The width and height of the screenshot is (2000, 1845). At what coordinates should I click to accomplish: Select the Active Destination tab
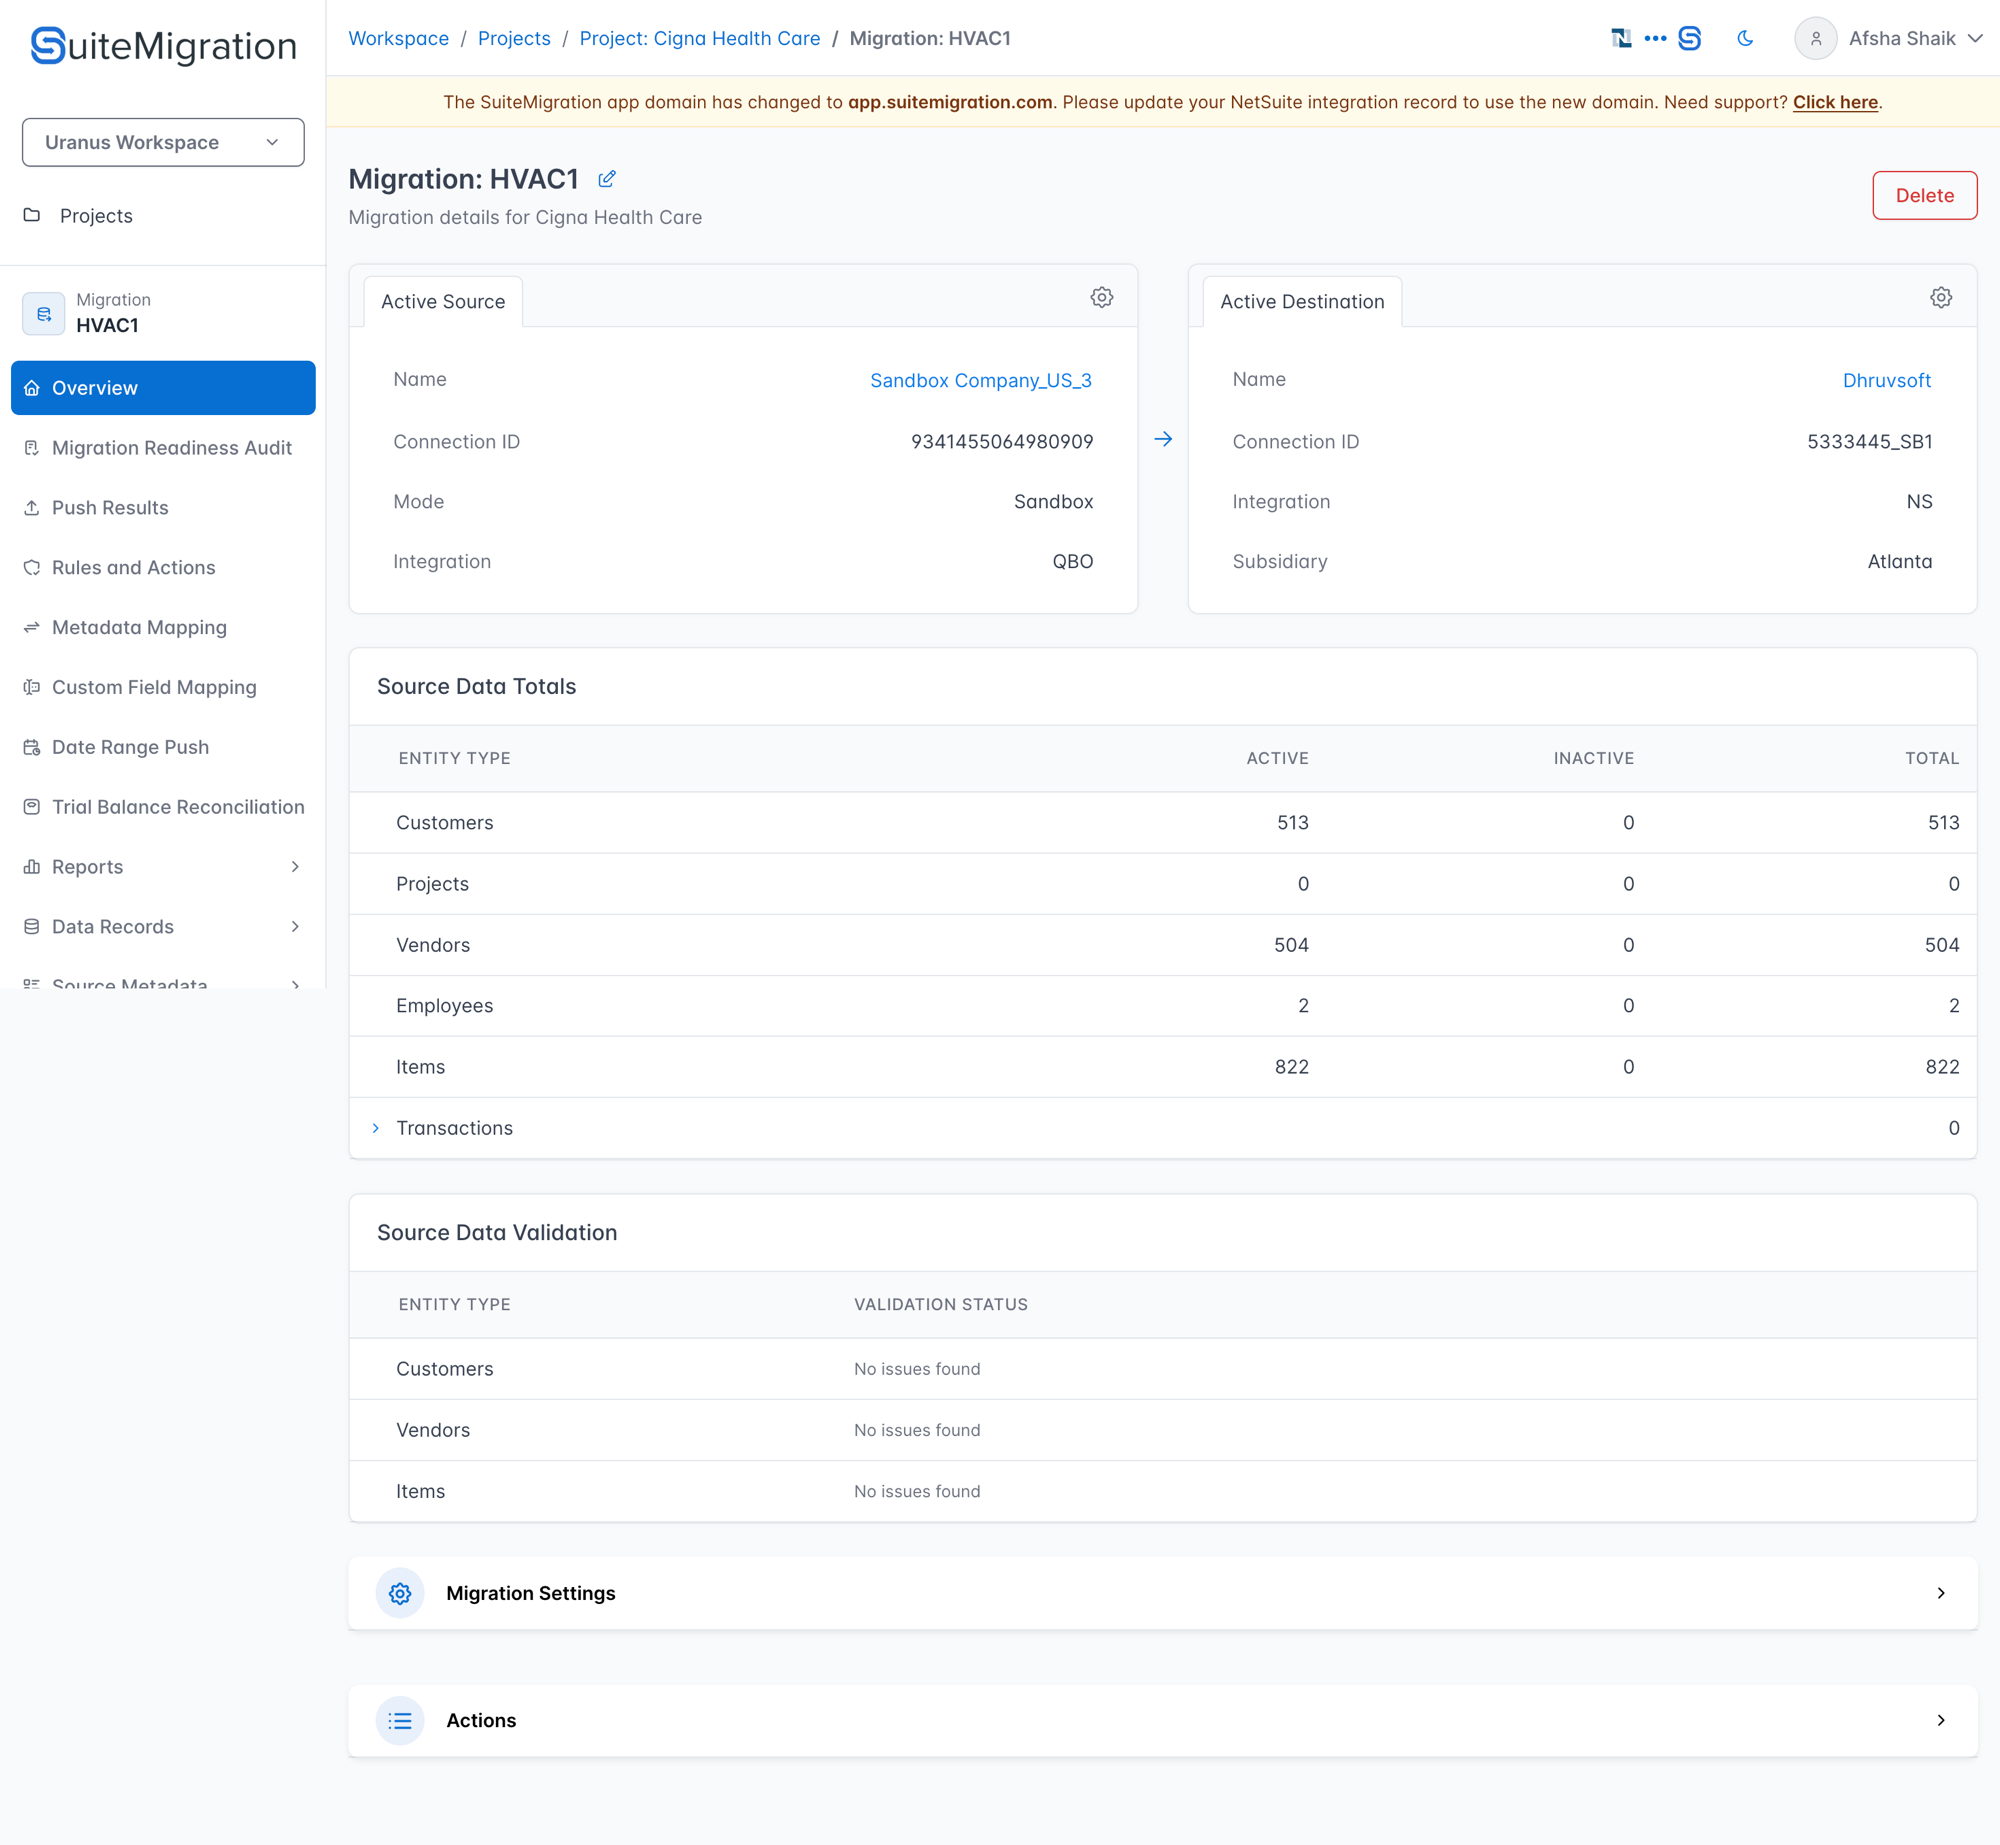point(1302,301)
